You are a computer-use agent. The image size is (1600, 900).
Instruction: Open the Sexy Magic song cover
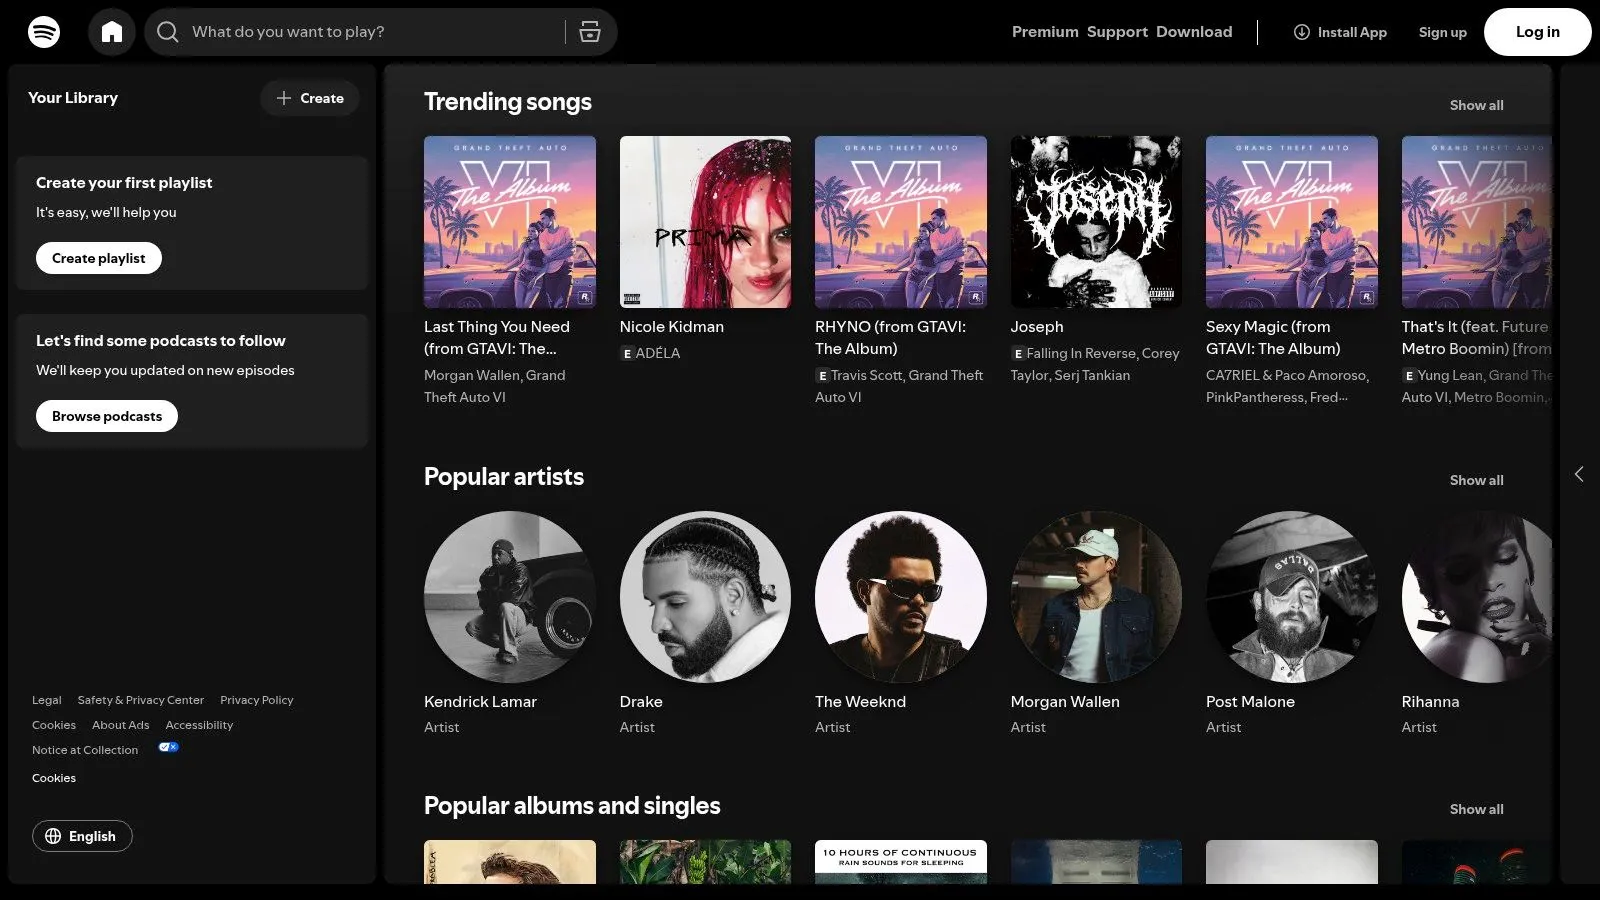pos(1292,222)
